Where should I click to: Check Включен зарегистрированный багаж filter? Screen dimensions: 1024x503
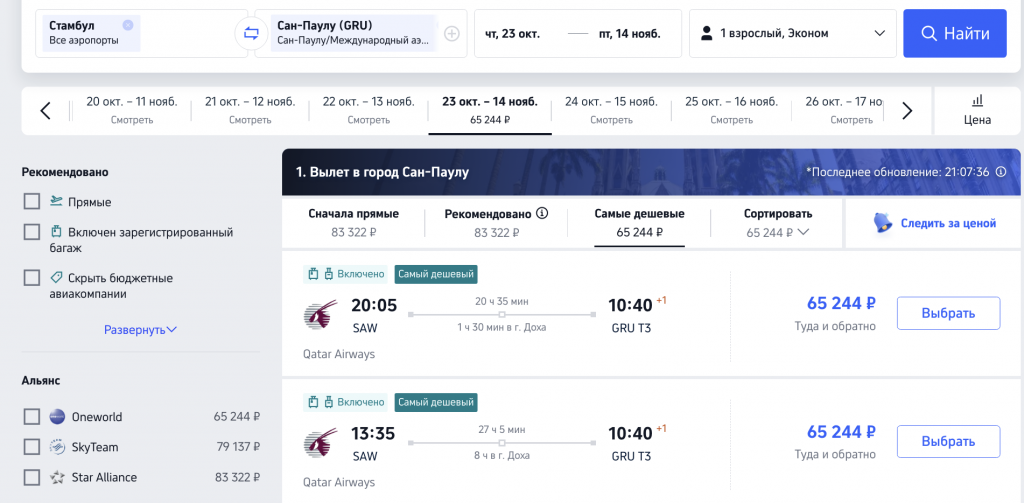(x=31, y=233)
